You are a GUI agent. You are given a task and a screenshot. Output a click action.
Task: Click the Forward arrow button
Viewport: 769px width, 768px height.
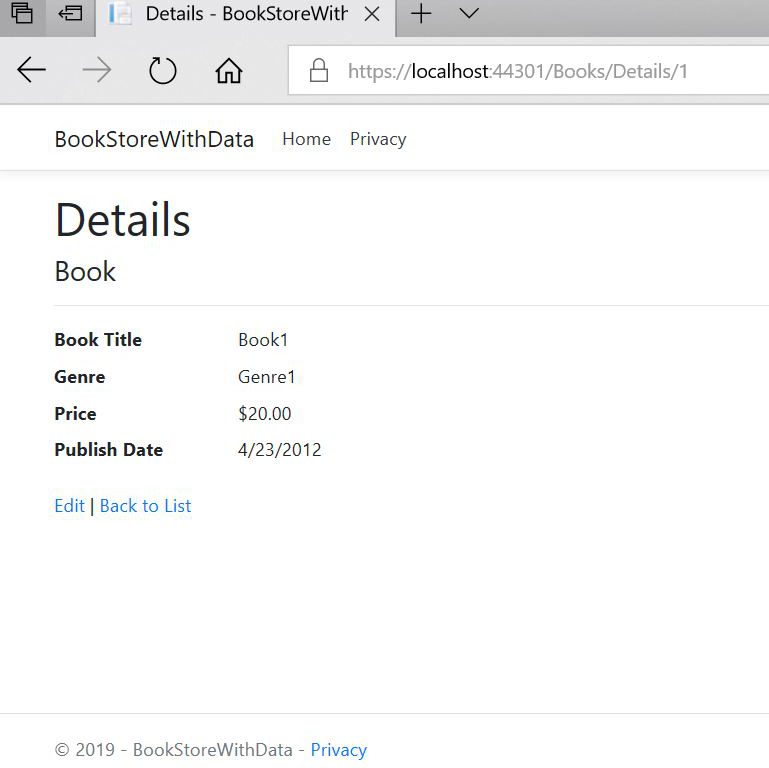(97, 71)
